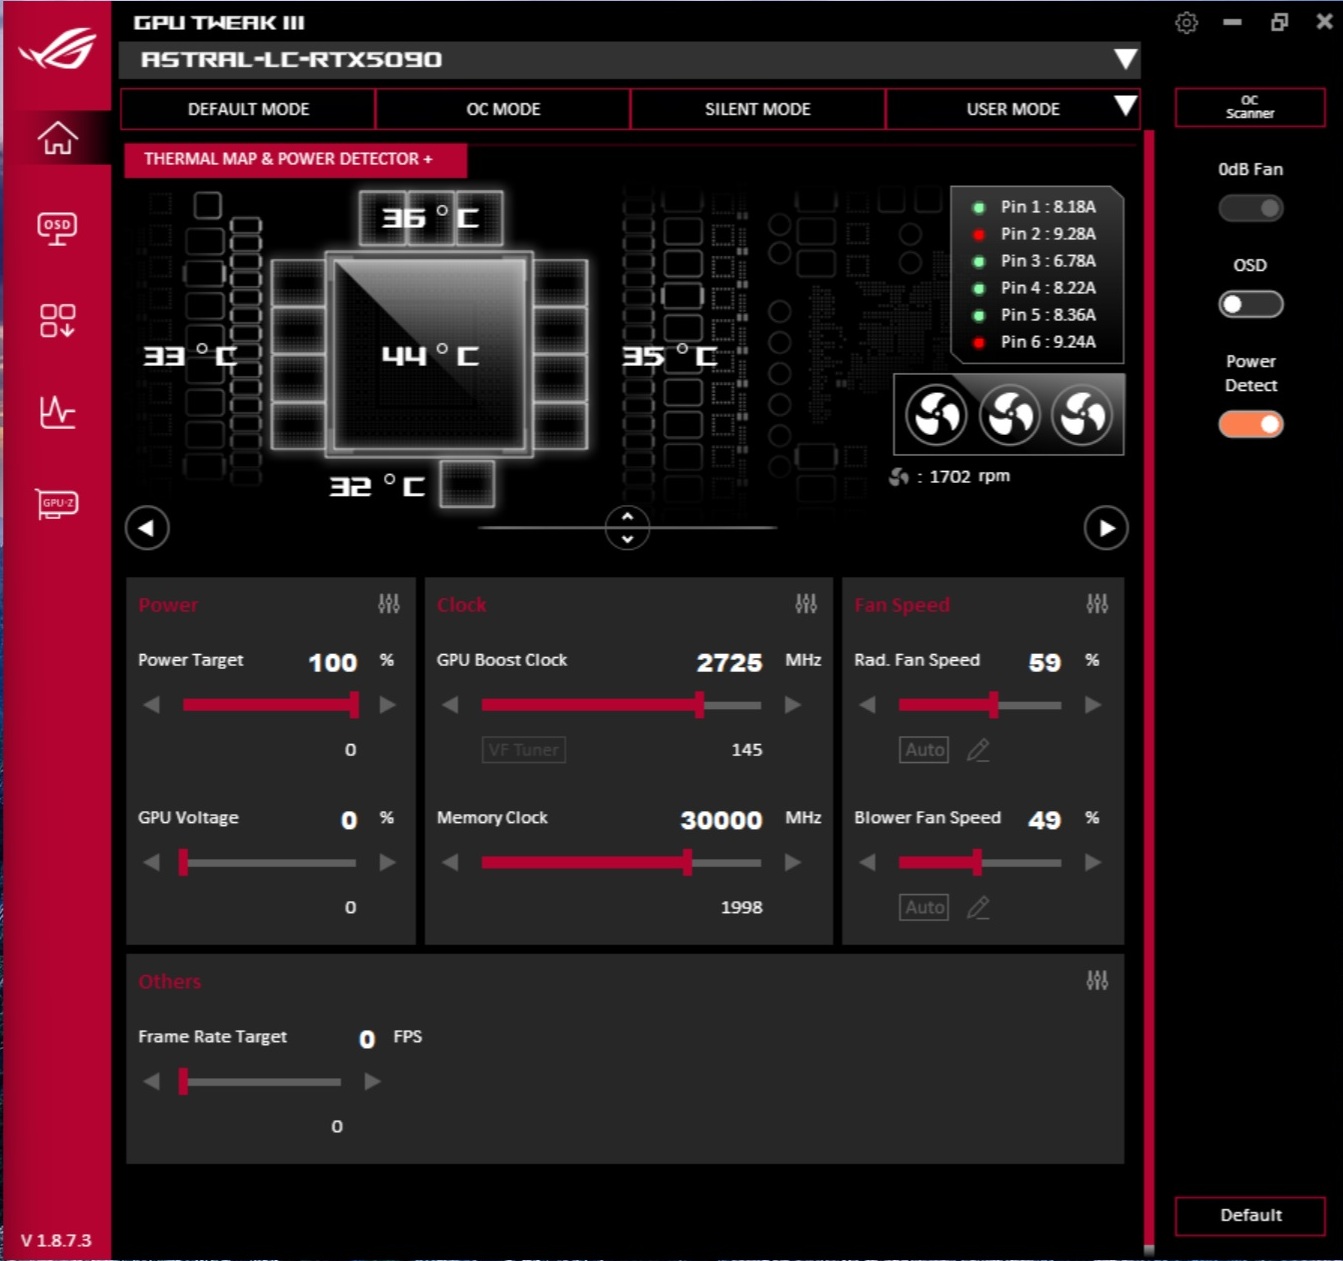
Task: Open the settings gear icon
Action: coord(1186,22)
